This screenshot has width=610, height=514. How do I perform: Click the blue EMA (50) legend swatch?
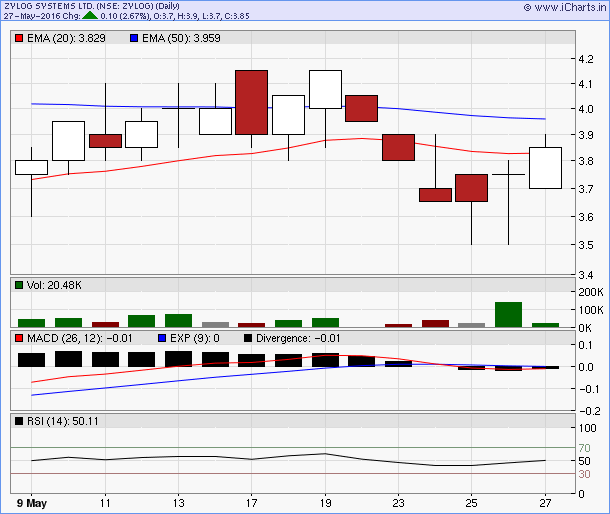(134, 38)
